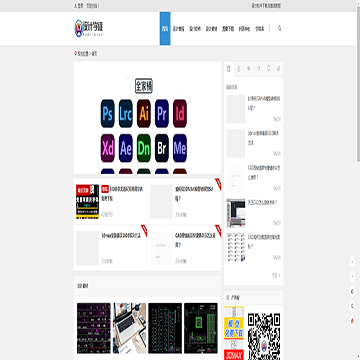Open the search magnifier in the navigation bar
This screenshot has height=360, width=360.
pyautogui.click(x=279, y=28)
